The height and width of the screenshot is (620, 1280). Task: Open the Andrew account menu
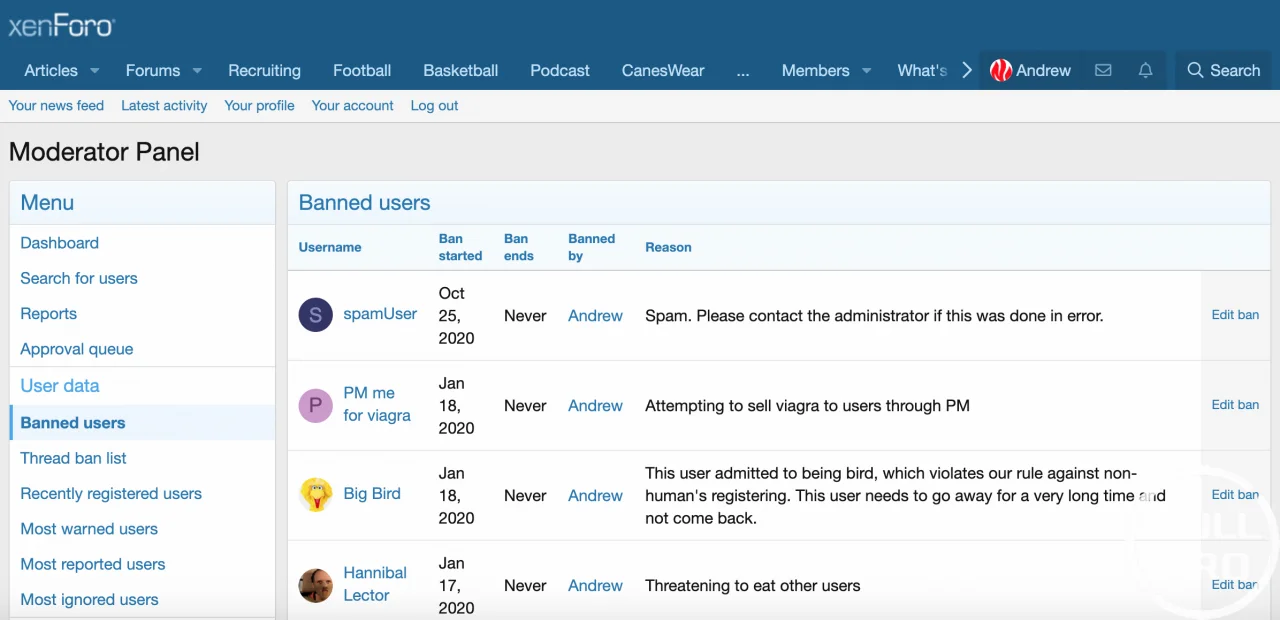(x=1030, y=70)
